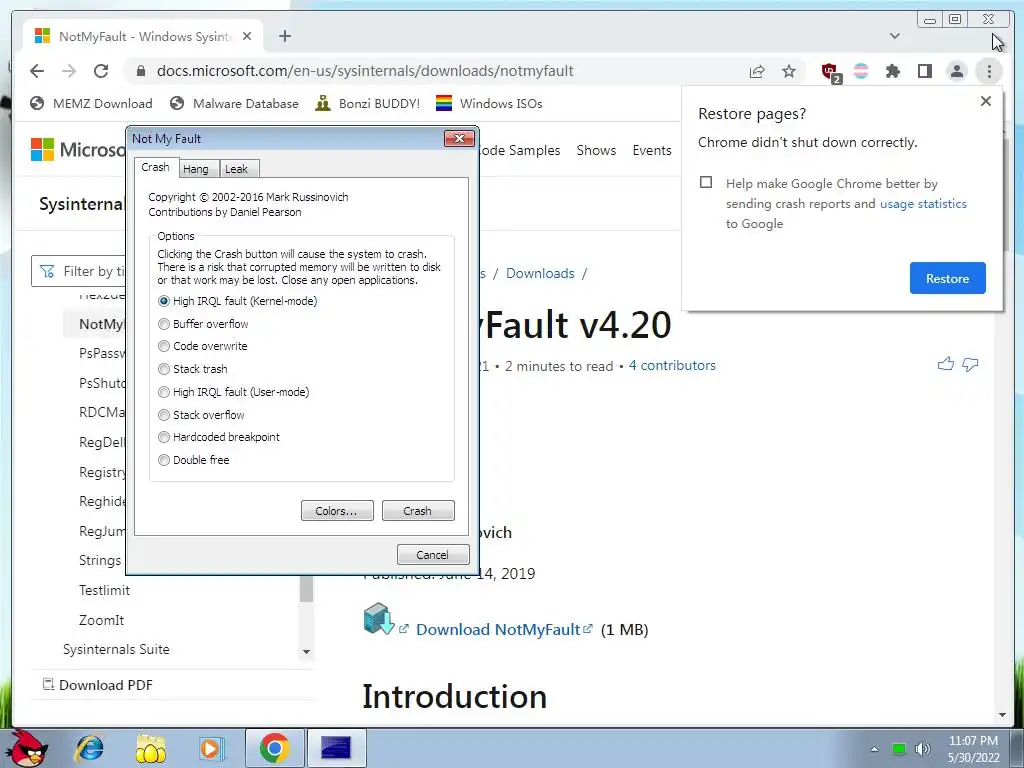Open the Events menu on Microsoft Docs
This screenshot has width=1024, height=768.
click(652, 150)
